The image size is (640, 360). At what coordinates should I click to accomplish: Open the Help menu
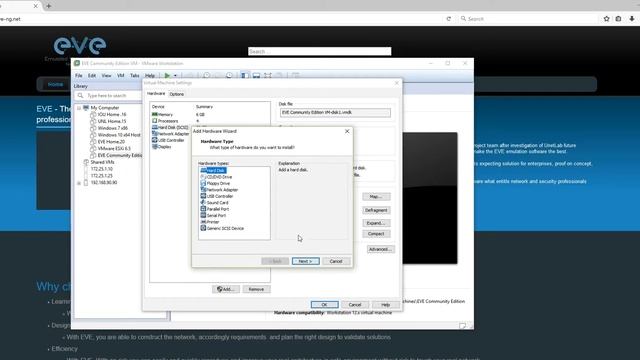(150, 76)
